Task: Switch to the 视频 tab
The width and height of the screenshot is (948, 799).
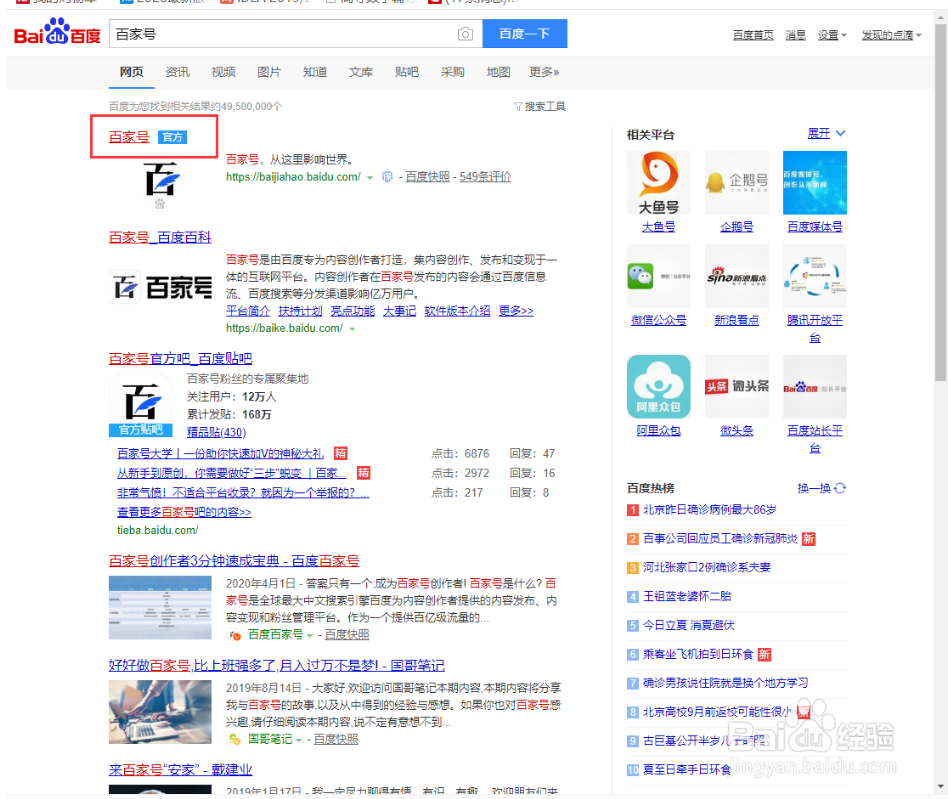Action: [x=223, y=72]
